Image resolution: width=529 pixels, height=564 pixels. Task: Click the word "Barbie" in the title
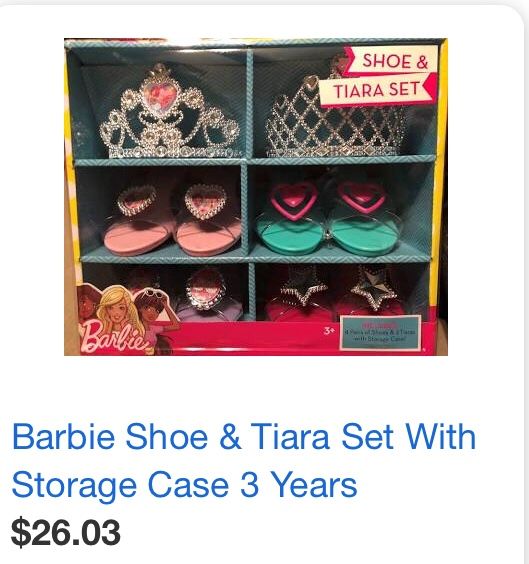pos(63,436)
